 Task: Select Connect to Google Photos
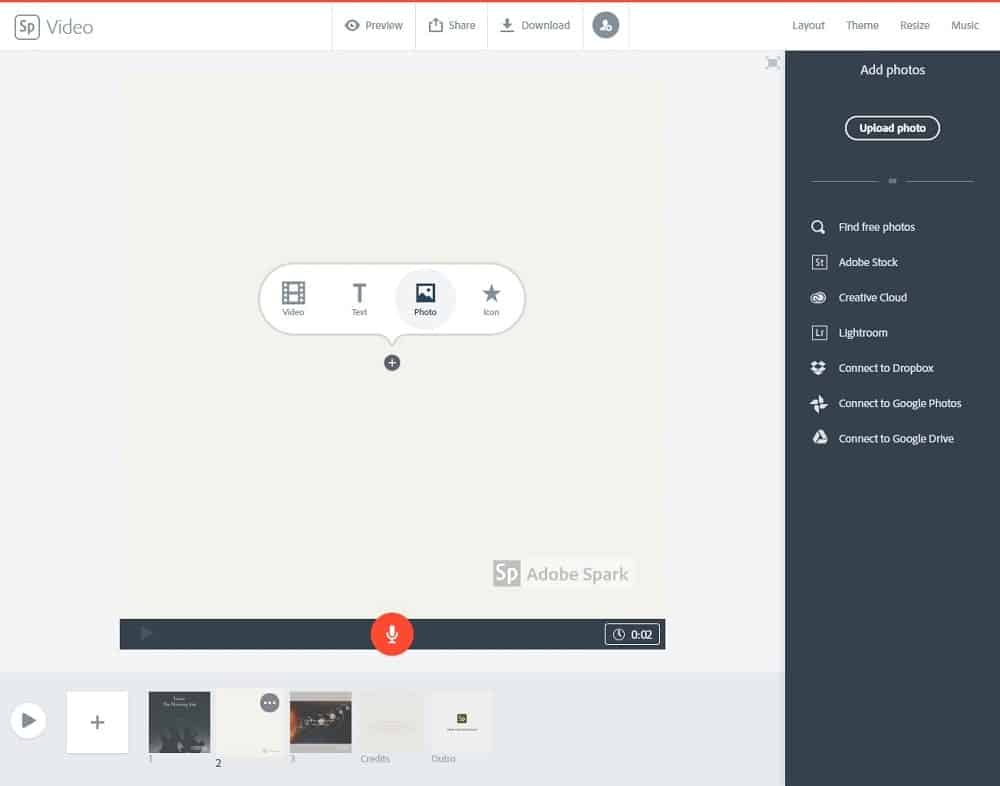coord(885,403)
